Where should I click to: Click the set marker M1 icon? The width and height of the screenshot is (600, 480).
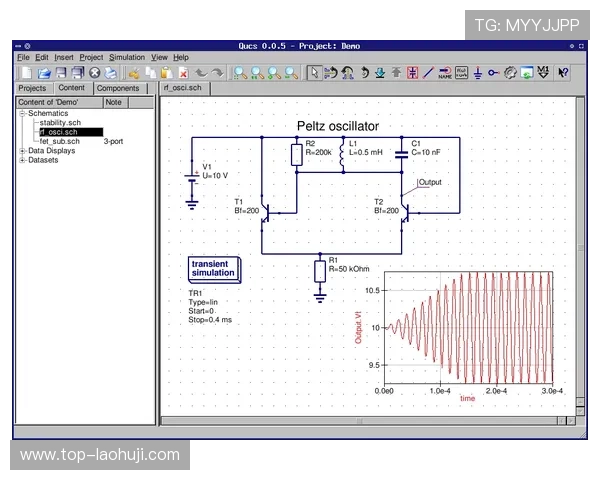543,73
